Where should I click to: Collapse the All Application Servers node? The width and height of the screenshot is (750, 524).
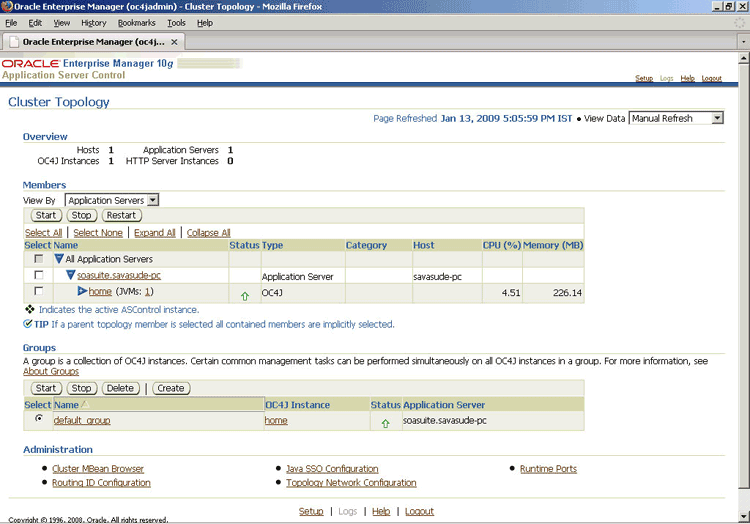[59, 259]
